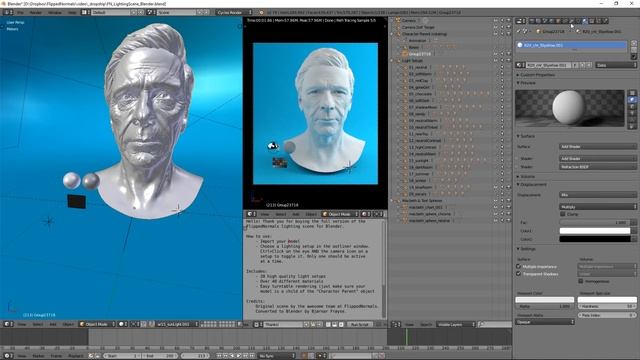Image resolution: width=640 pixels, height=360 pixels.
Task: Browse materials to link
Action: pyautogui.click(x=520, y=65)
